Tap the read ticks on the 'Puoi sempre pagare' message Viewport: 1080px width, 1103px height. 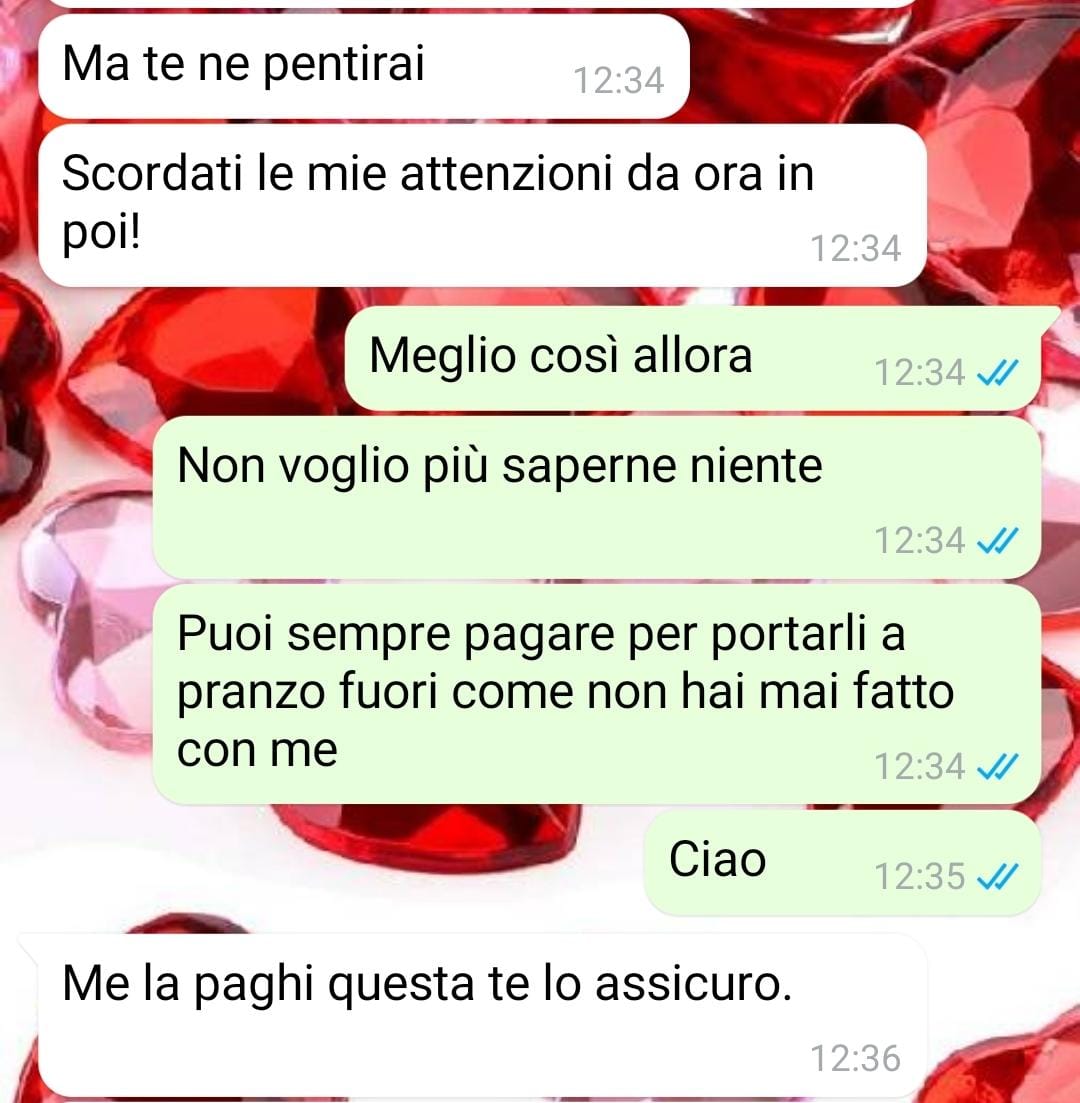point(998,767)
